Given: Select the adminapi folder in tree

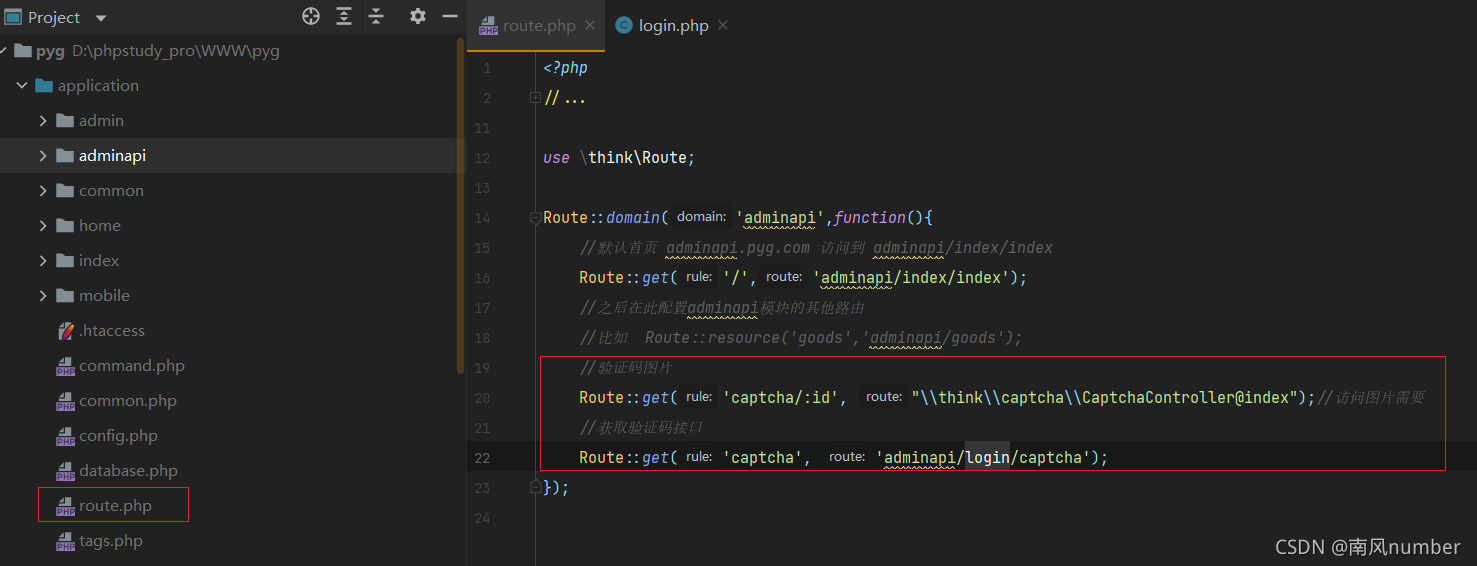Looking at the screenshot, I should point(112,156).
